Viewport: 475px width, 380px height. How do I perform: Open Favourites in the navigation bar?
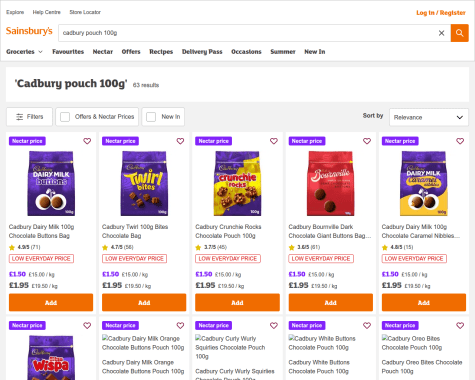coord(68,52)
